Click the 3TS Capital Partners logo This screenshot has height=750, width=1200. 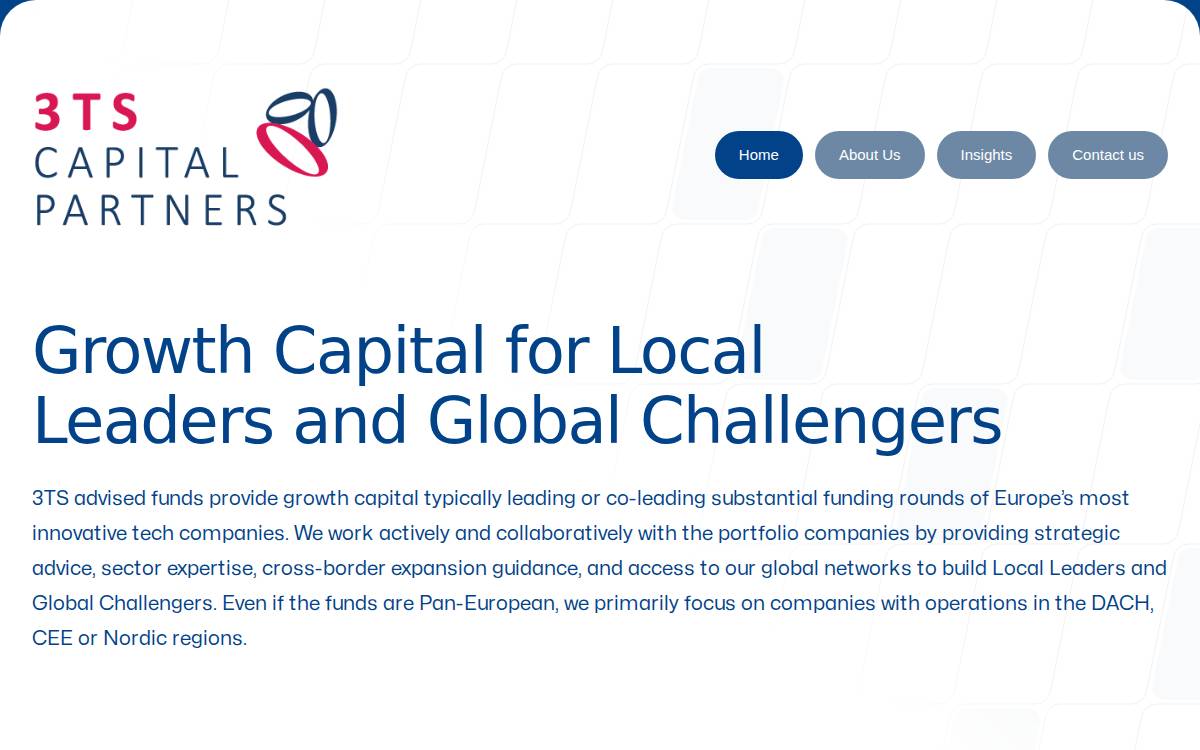coord(185,157)
